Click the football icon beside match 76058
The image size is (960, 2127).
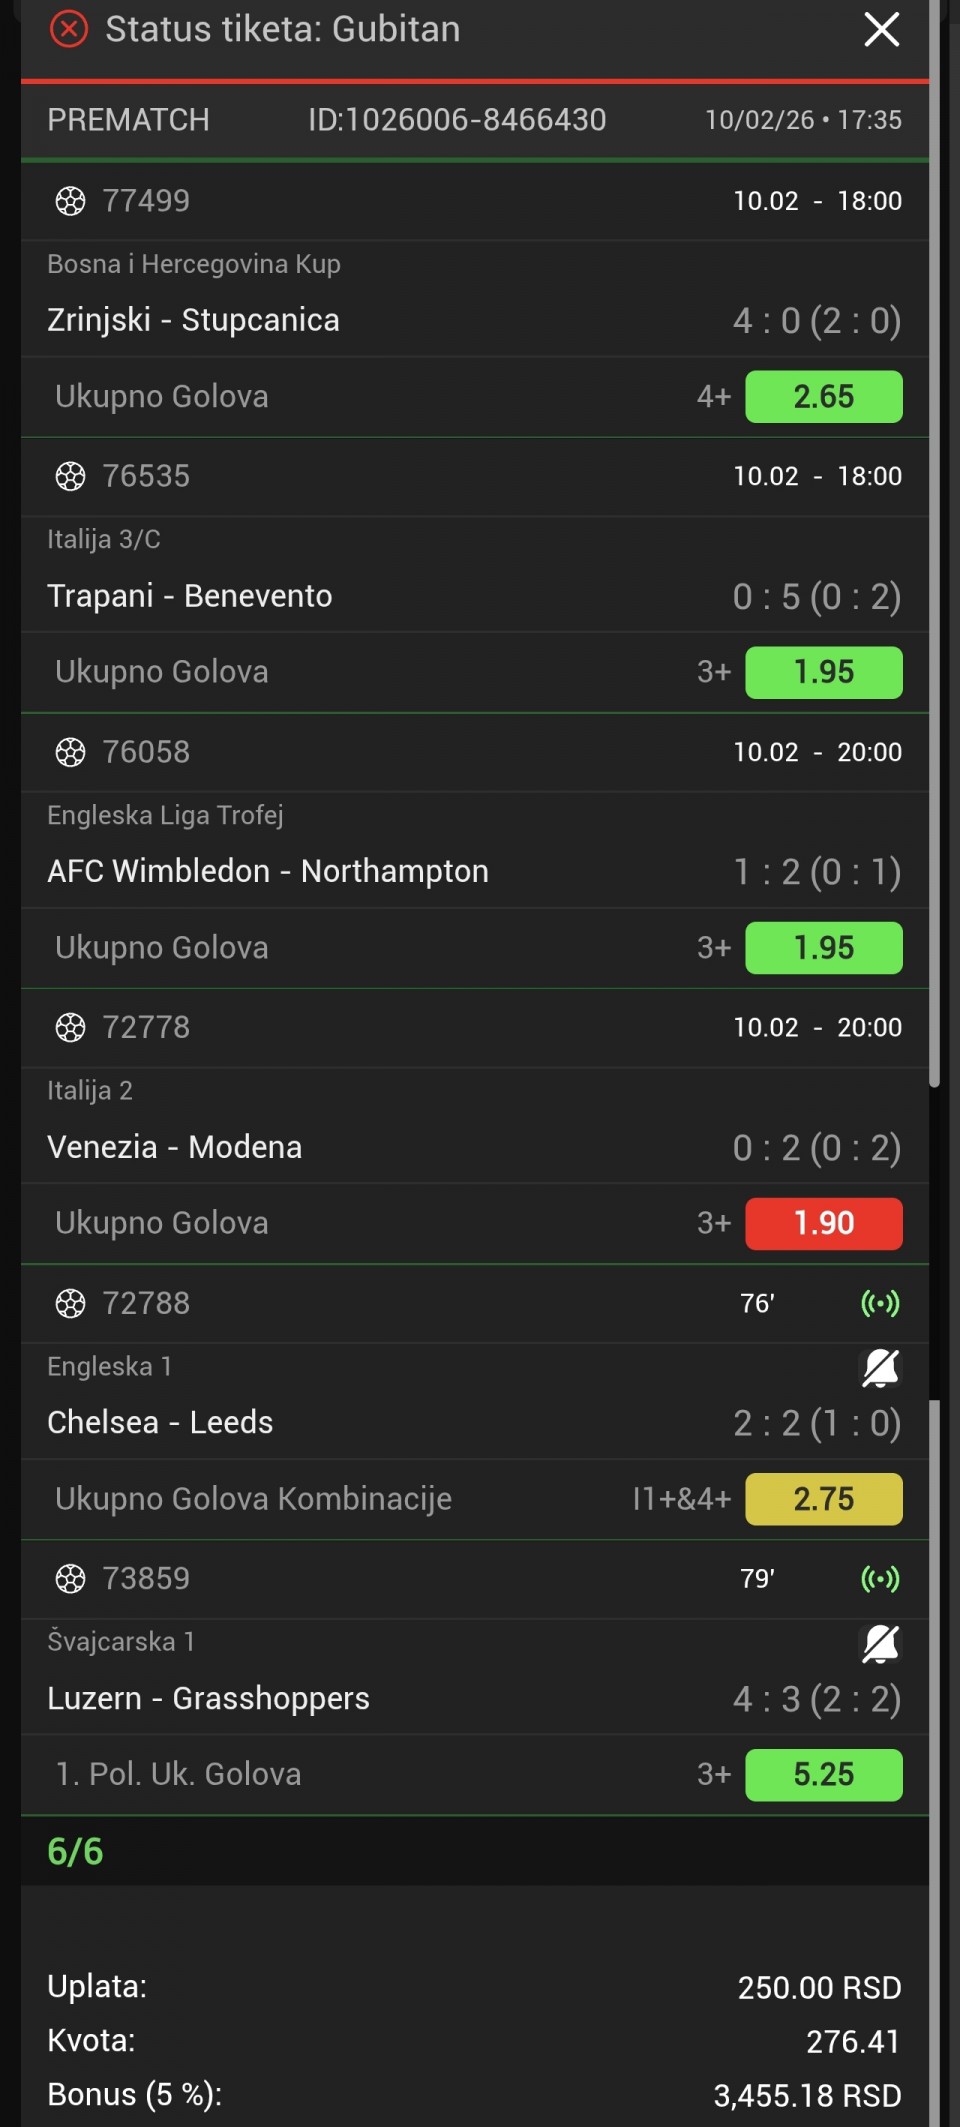click(70, 752)
